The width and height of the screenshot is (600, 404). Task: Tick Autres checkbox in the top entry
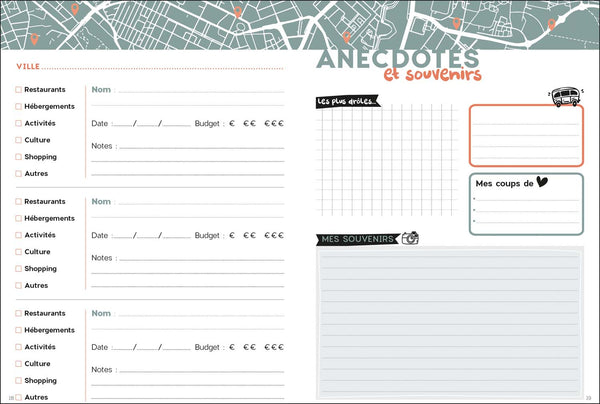[18, 174]
